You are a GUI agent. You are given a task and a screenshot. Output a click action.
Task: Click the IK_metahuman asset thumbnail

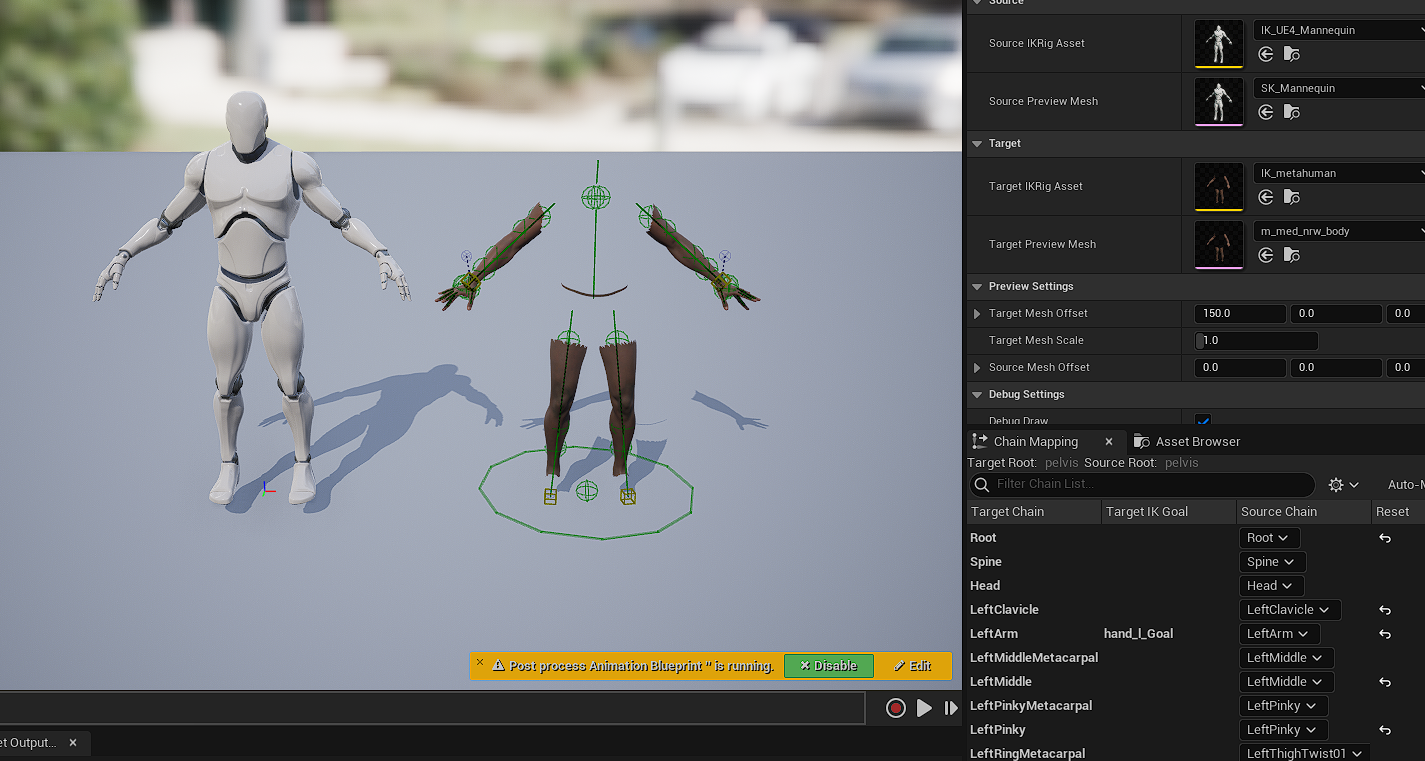(x=1219, y=187)
